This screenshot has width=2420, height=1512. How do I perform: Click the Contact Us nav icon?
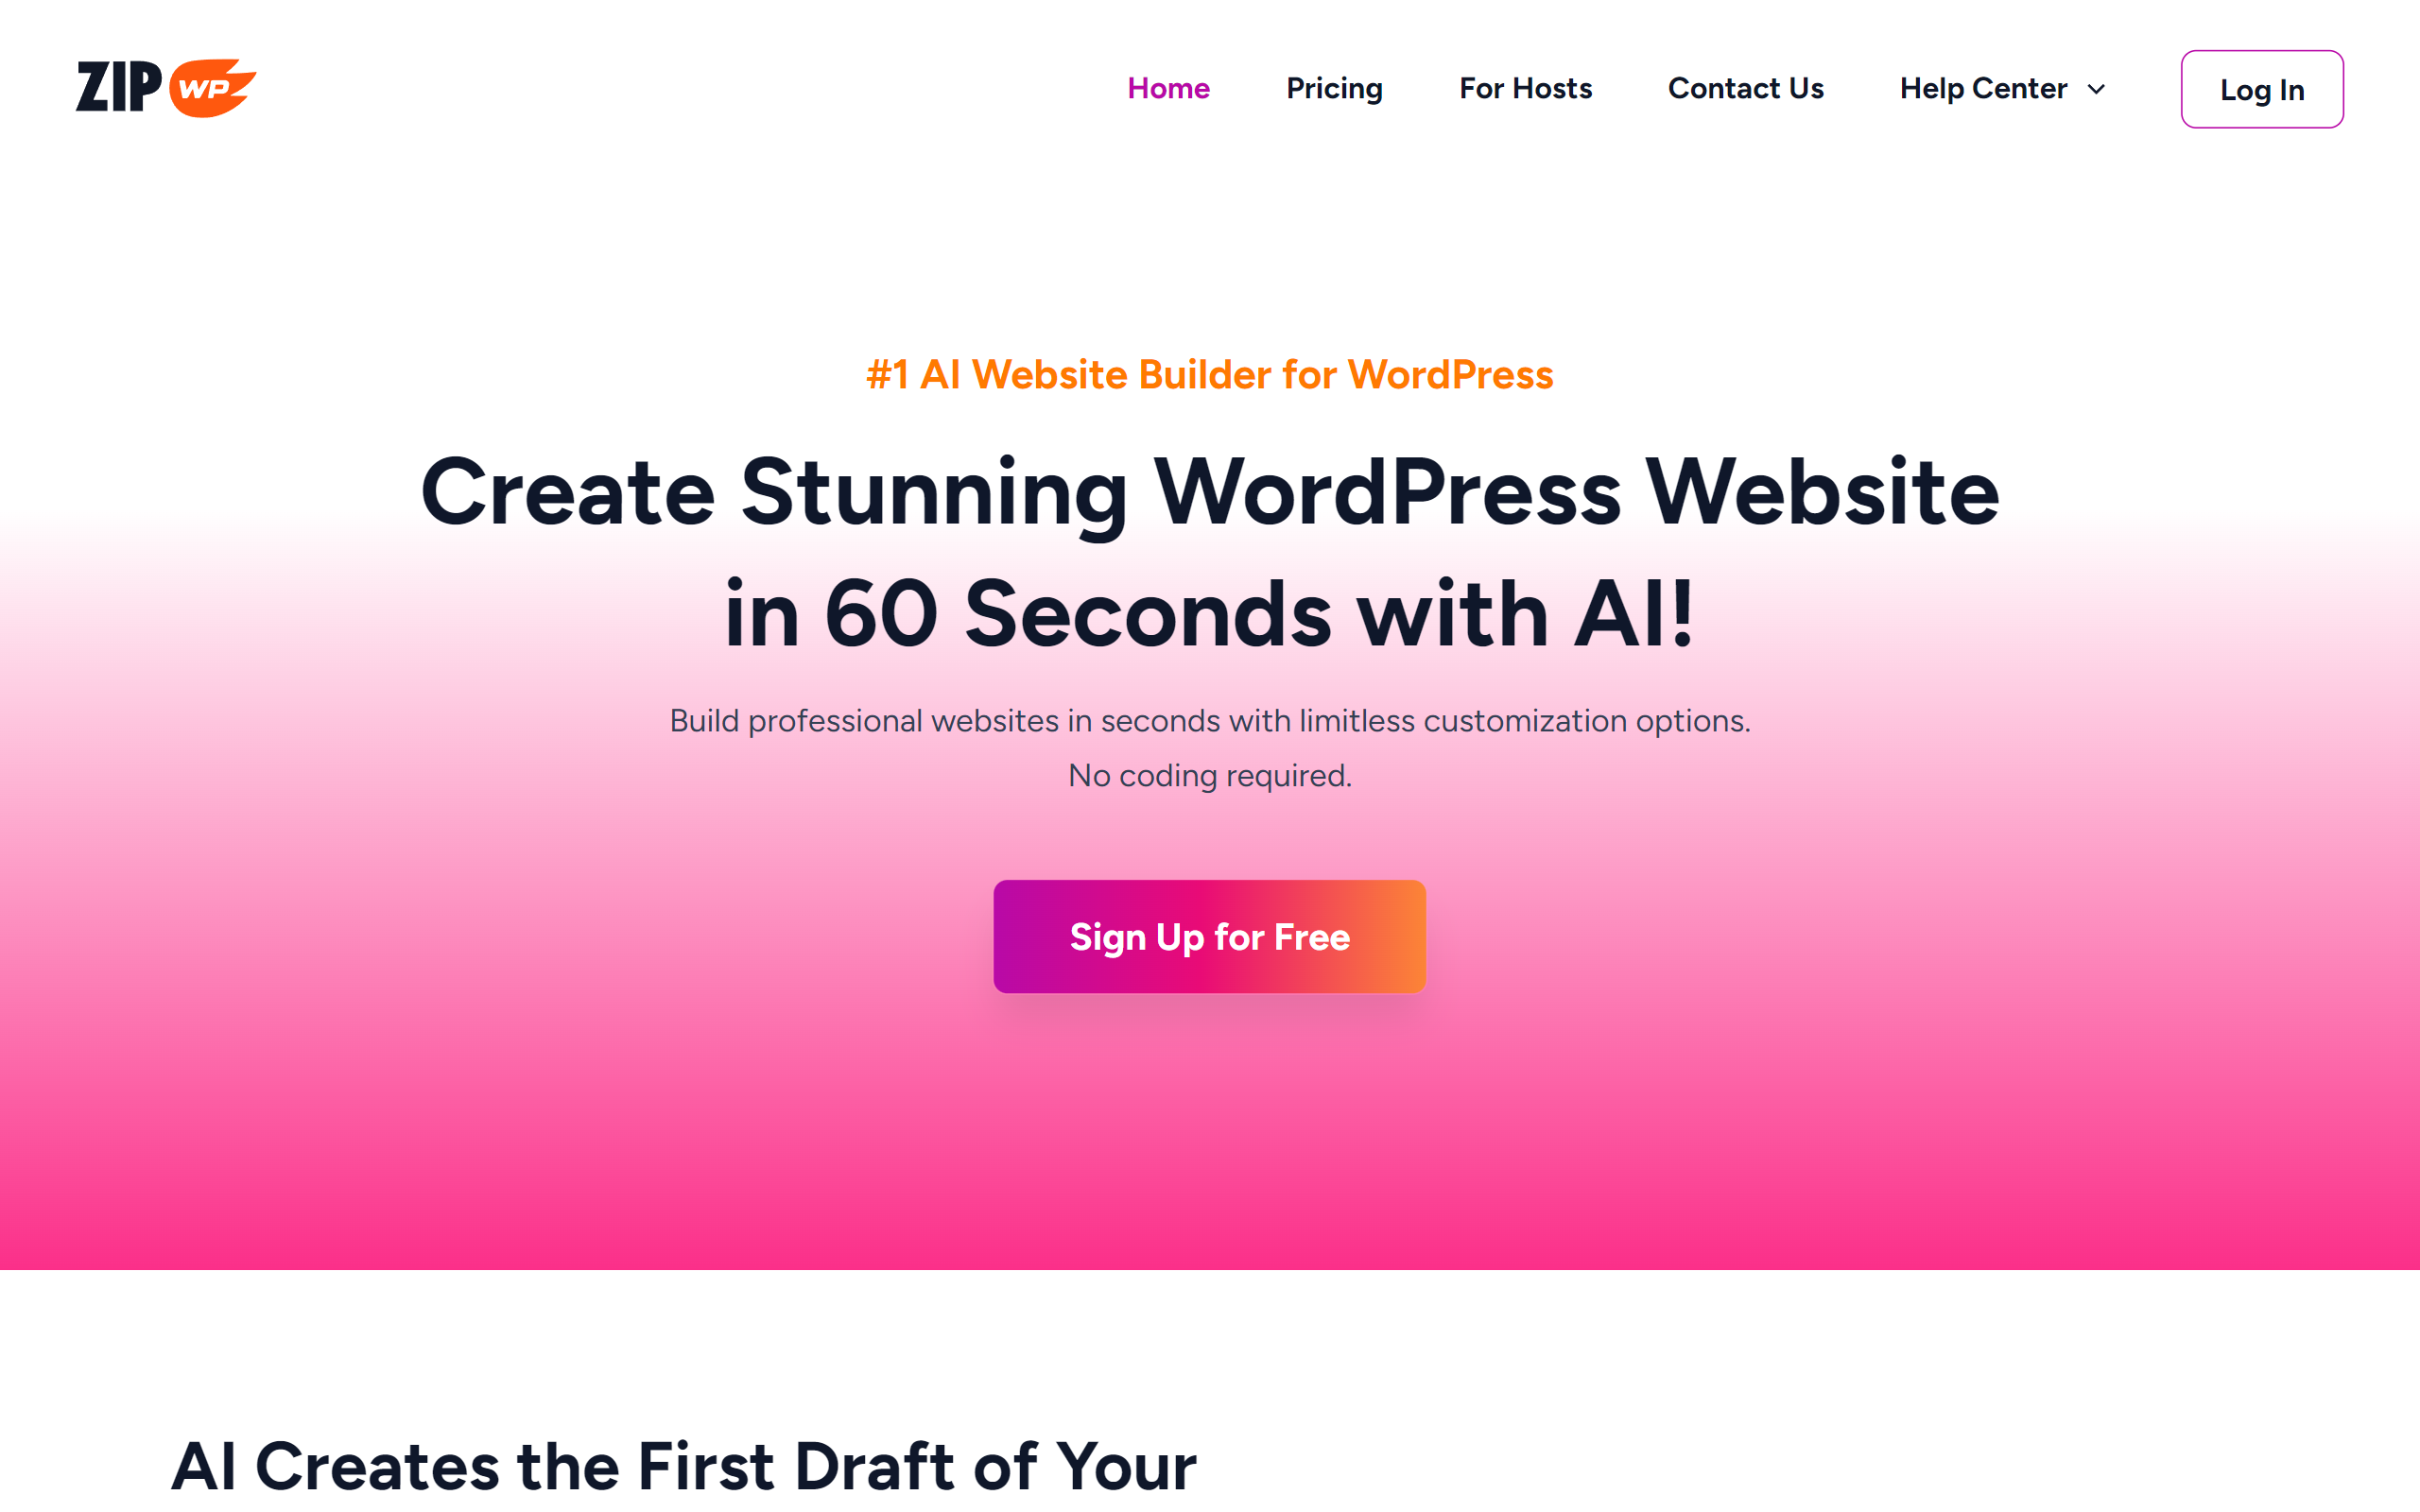pyautogui.click(x=1744, y=89)
